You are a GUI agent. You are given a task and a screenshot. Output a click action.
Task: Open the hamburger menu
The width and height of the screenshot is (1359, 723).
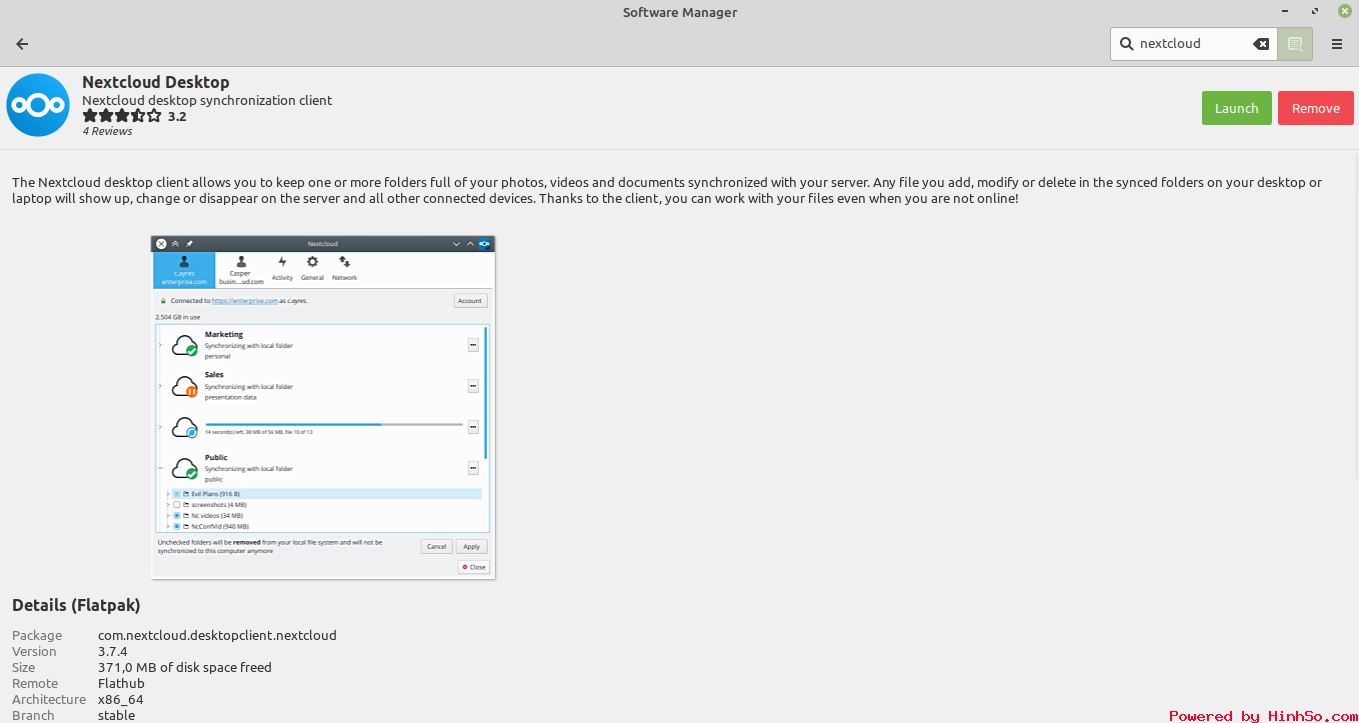(1337, 44)
